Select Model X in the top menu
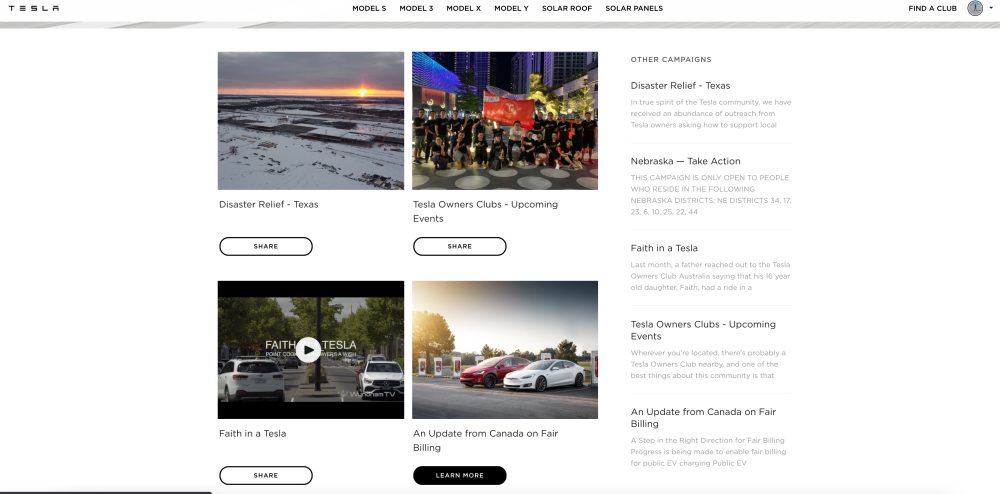Viewport: 1000px width, 494px height. [464, 8]
